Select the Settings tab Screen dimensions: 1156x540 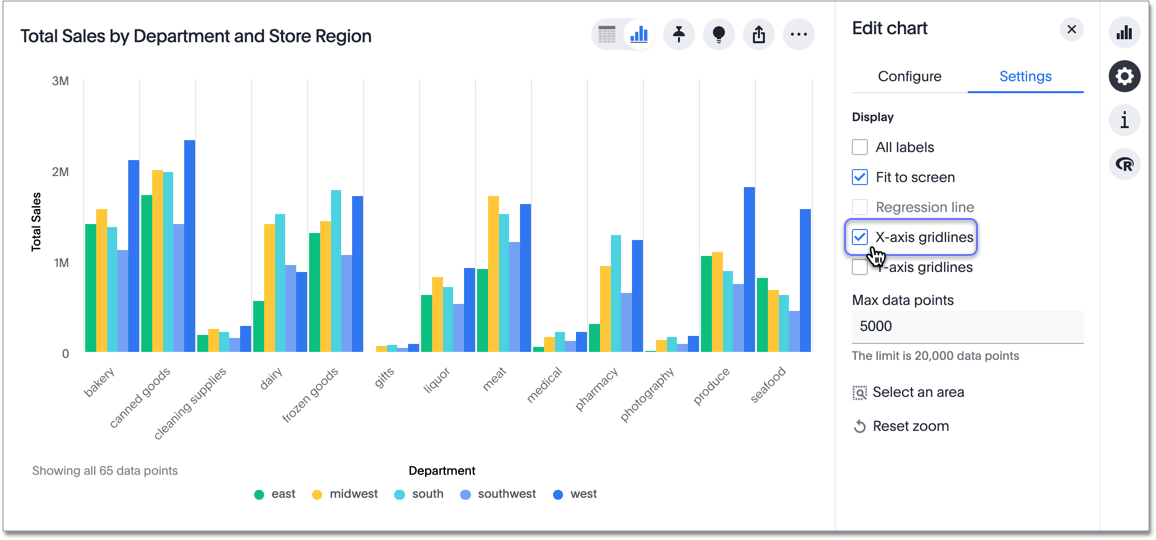[1025, 76]
